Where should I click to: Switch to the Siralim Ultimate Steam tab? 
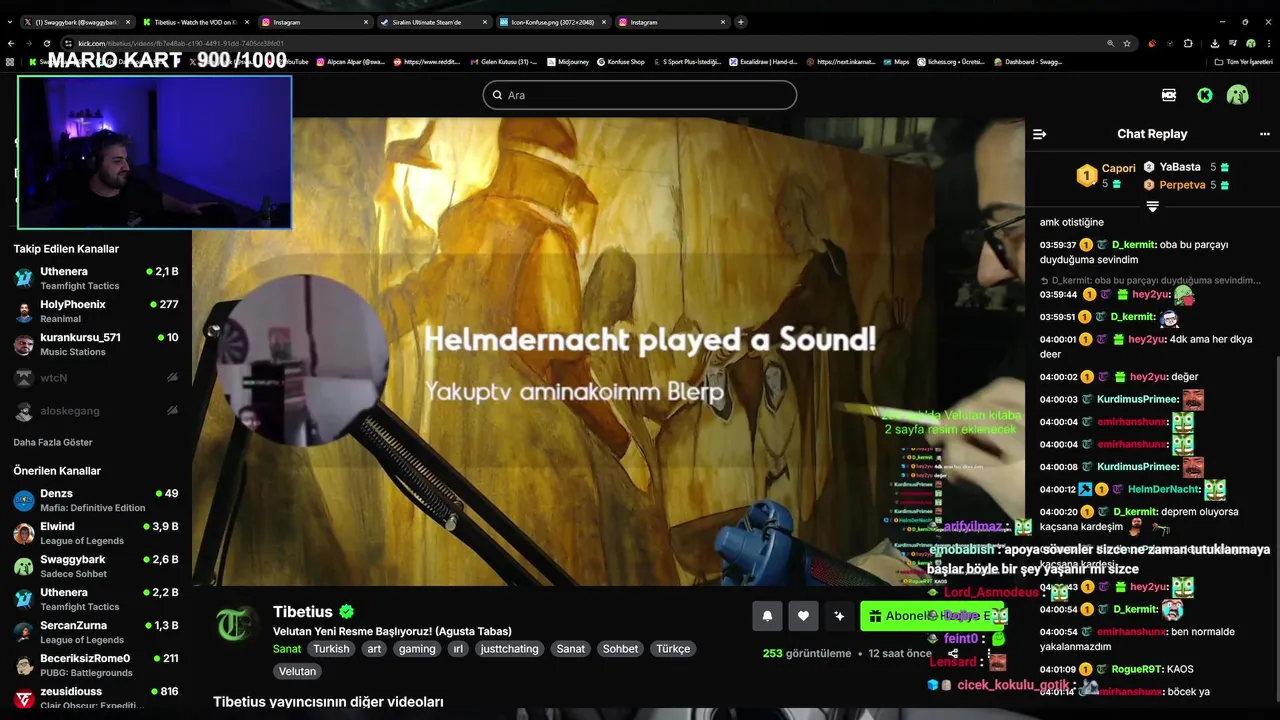click(434, 22)
